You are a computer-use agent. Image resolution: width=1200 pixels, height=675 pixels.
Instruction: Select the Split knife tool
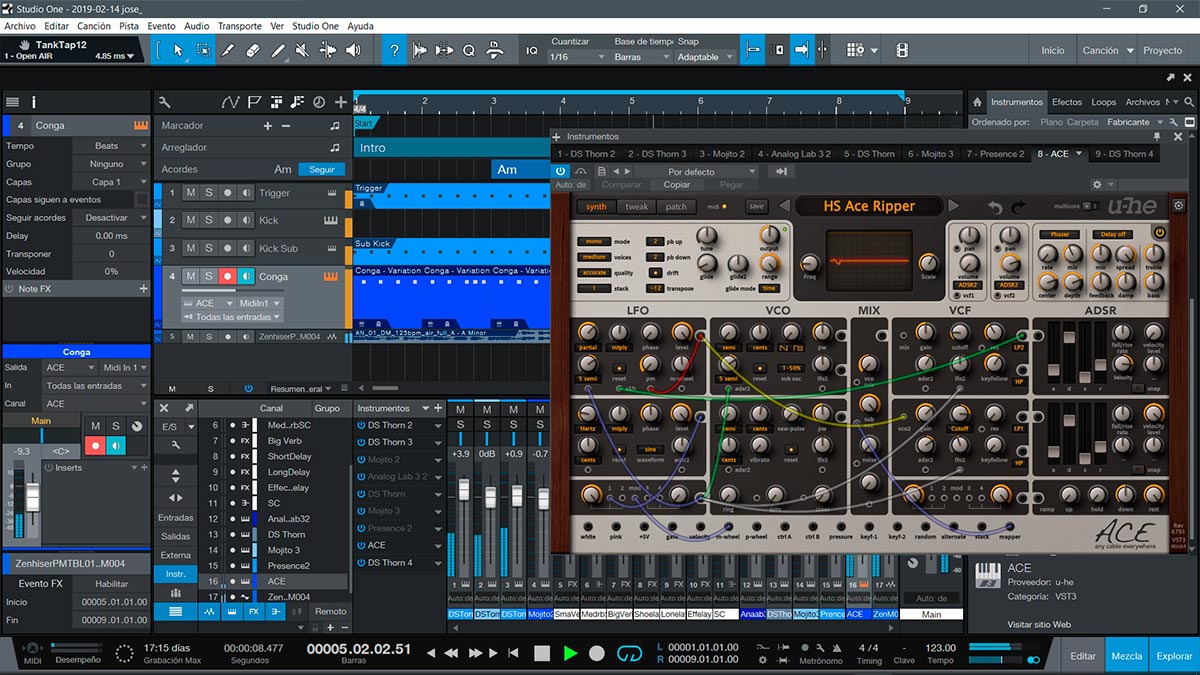[228, 50]
